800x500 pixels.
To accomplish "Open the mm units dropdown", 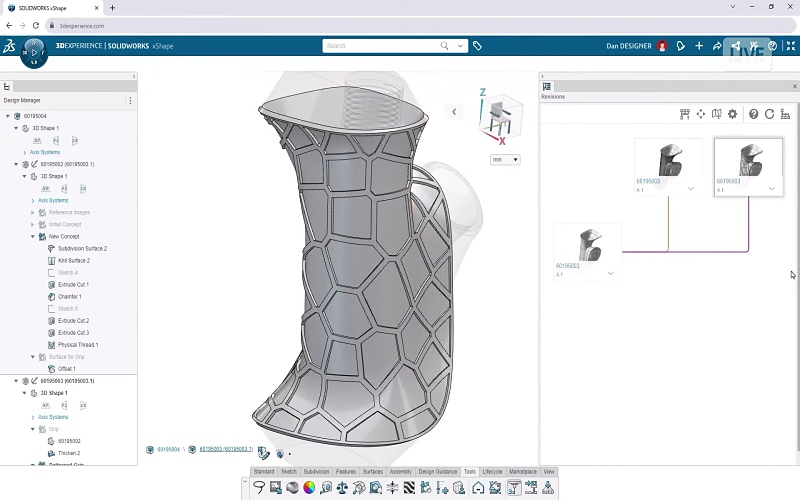I will (504, 159).
